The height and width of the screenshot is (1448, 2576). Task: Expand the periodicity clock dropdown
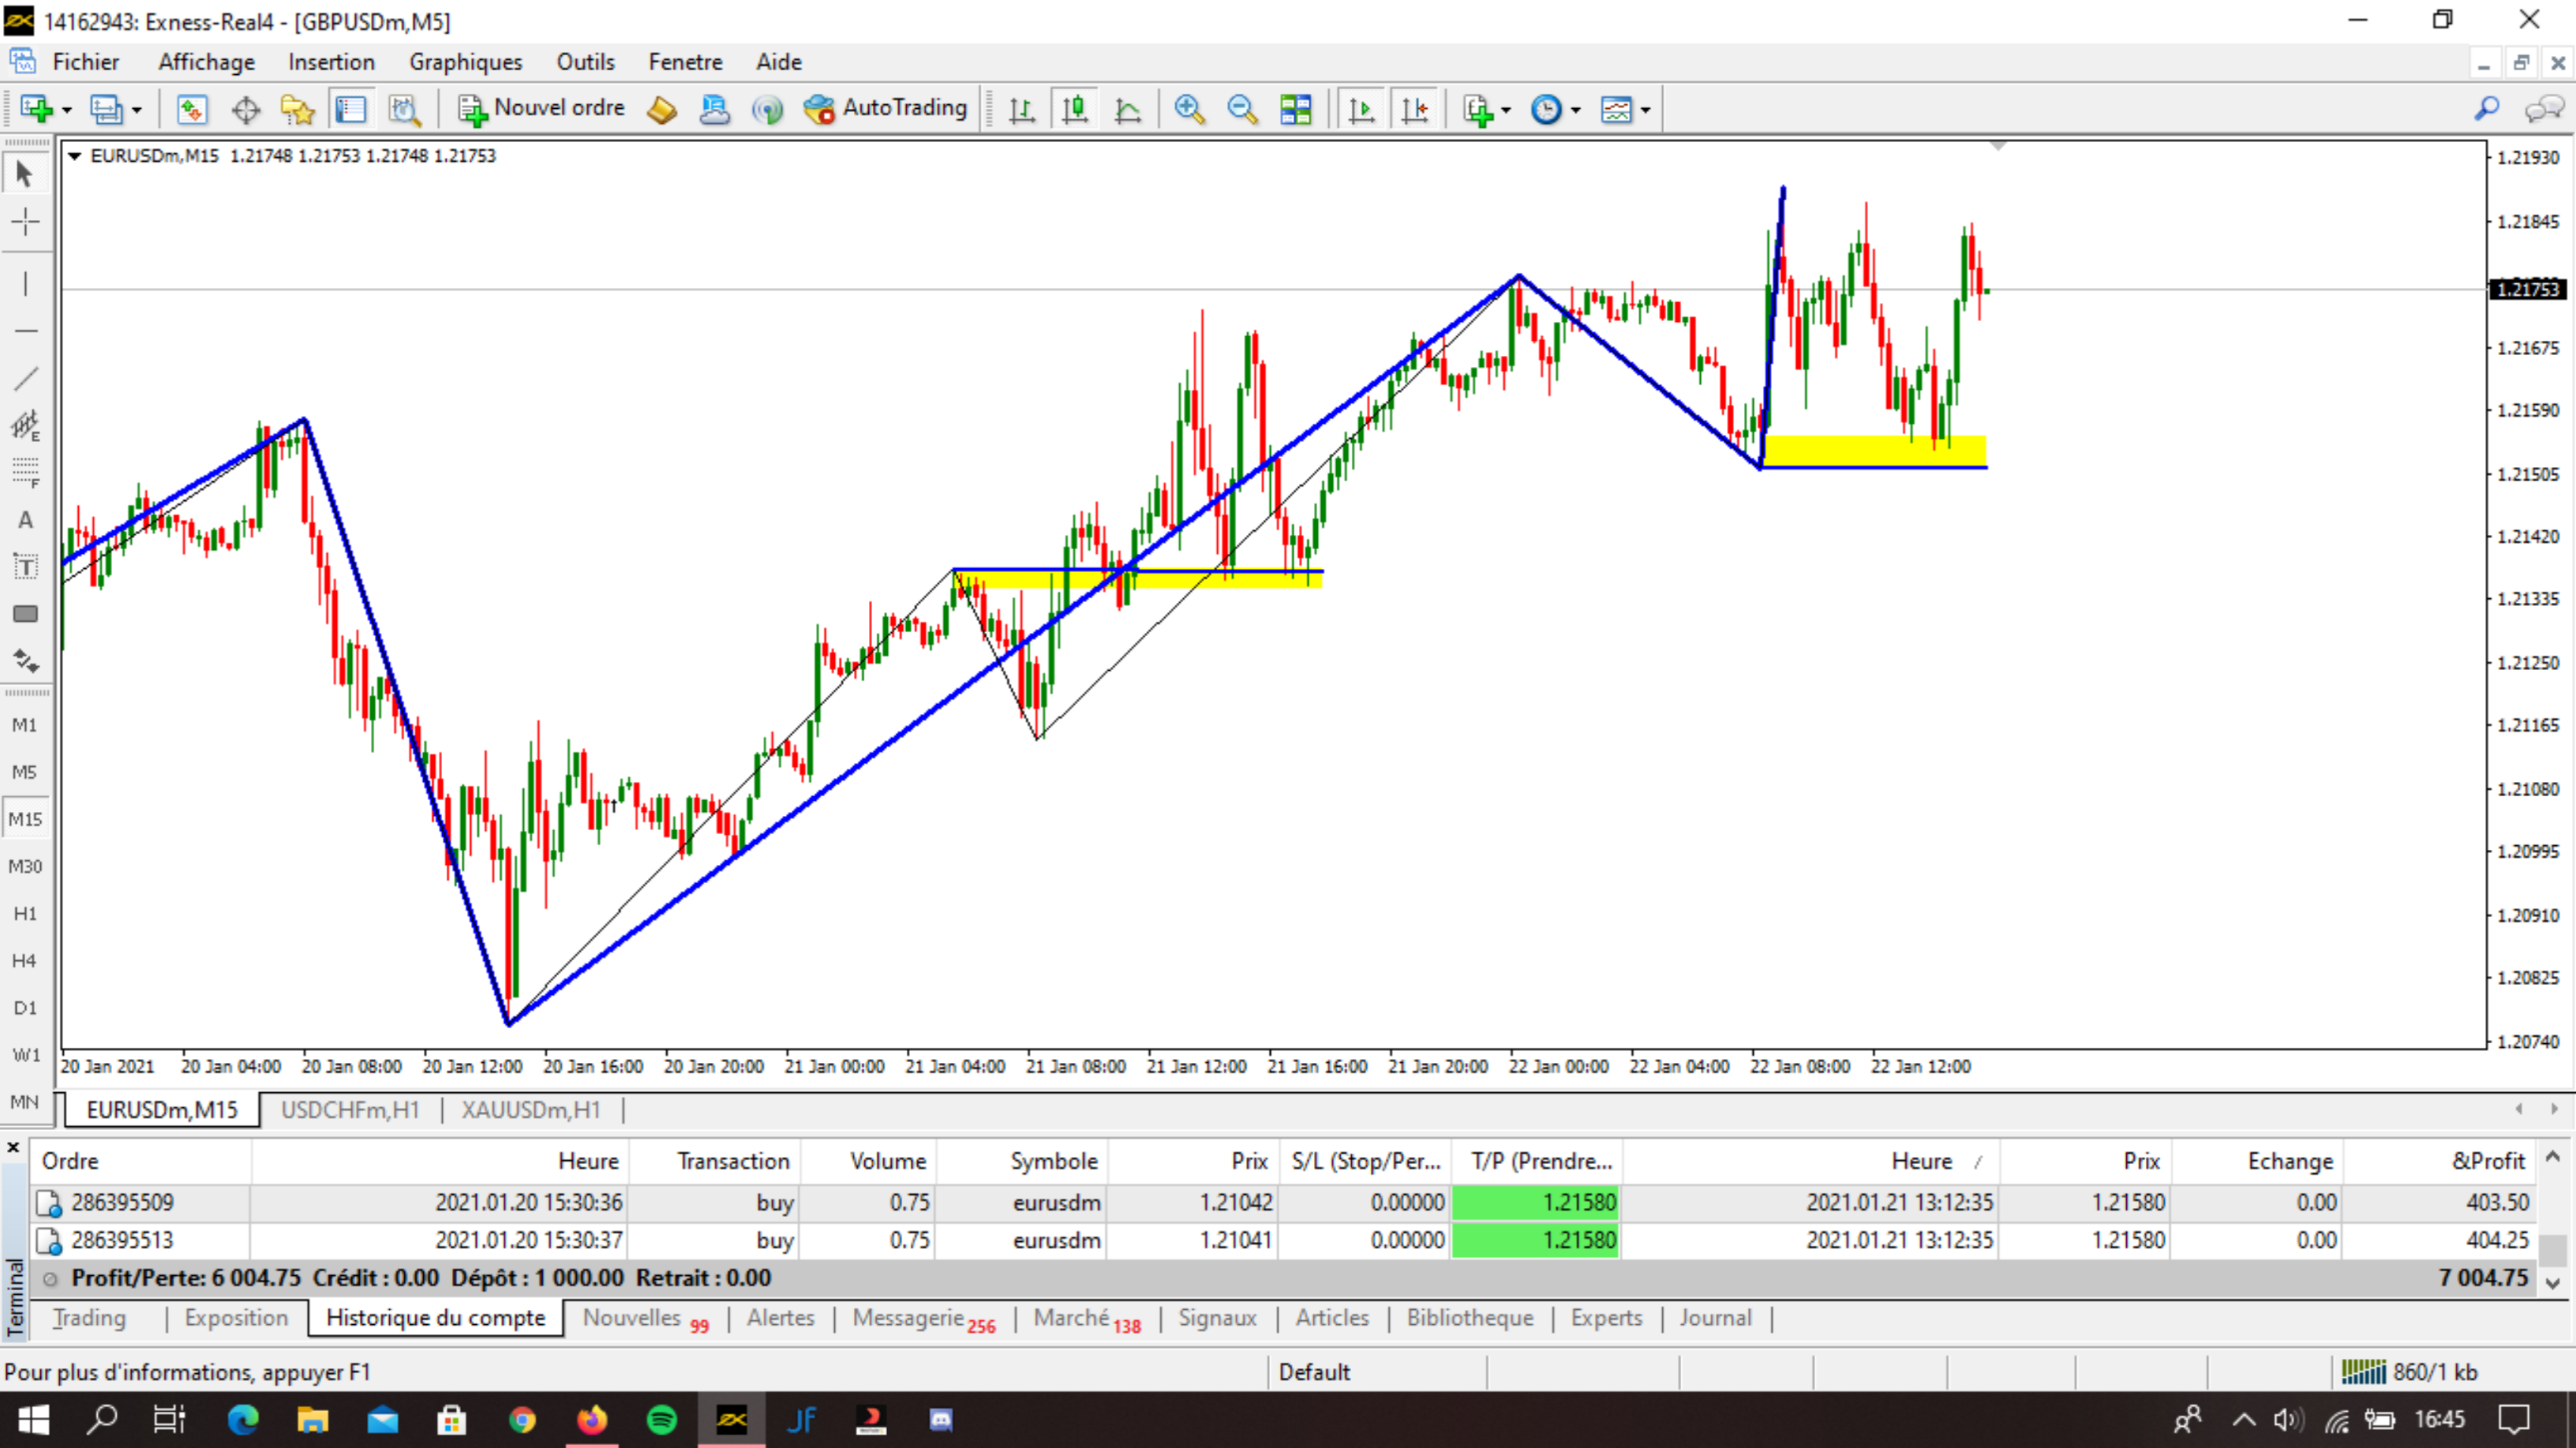click(1576, 110)
